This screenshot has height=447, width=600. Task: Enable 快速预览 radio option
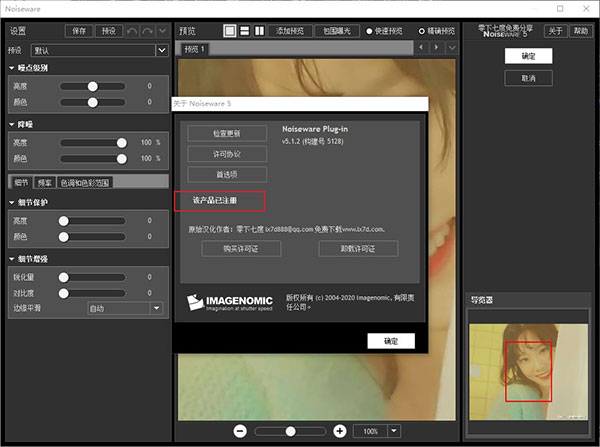(x=371, y=31)
